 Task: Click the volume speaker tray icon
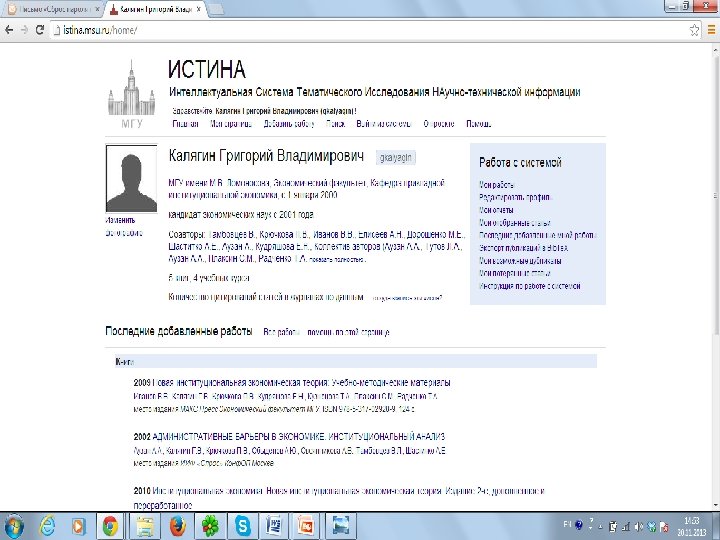point(638,527)
